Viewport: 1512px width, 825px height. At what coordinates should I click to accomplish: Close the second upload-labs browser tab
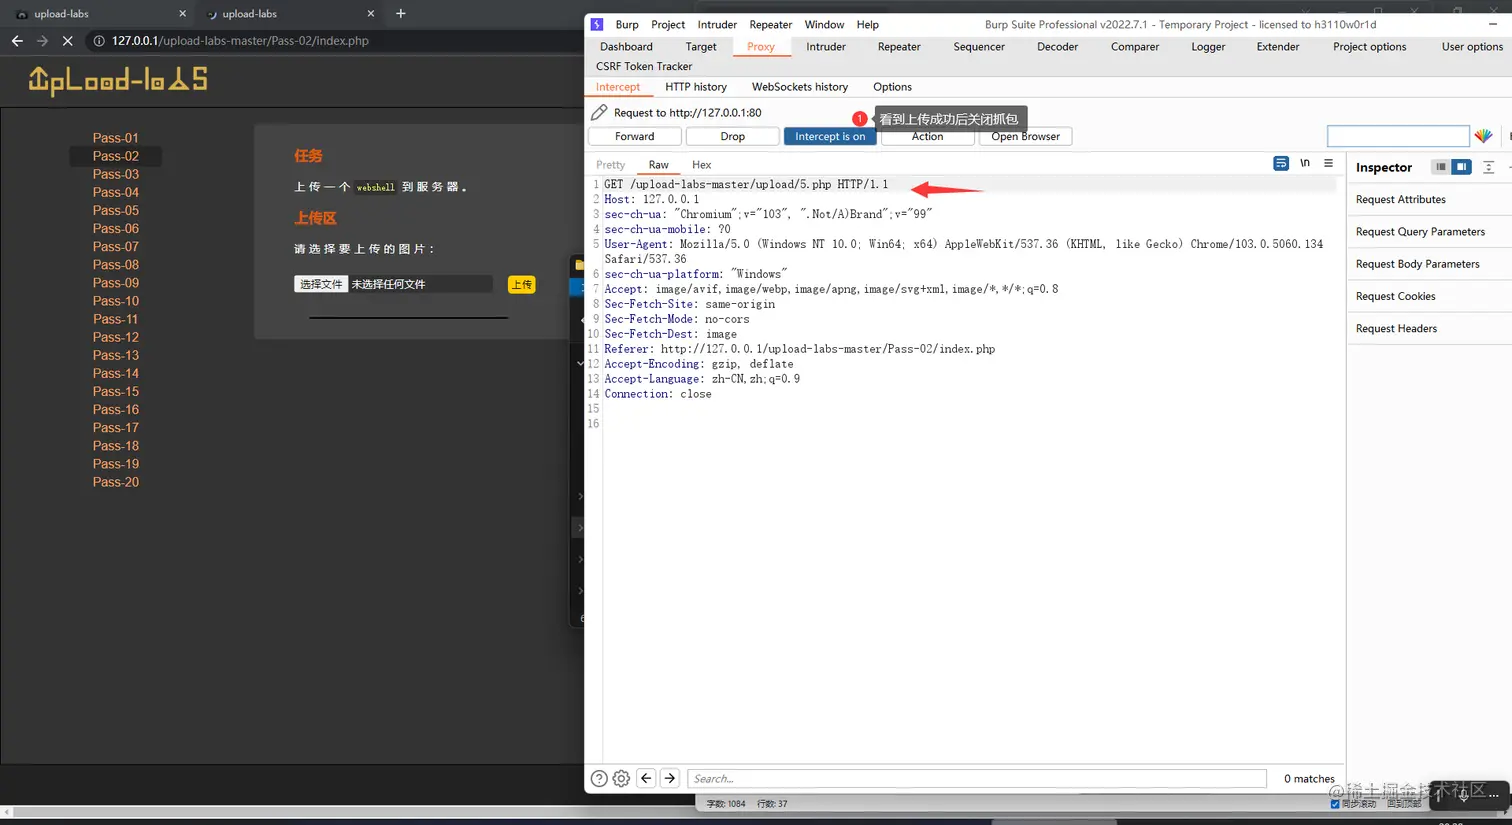[371, 14]
